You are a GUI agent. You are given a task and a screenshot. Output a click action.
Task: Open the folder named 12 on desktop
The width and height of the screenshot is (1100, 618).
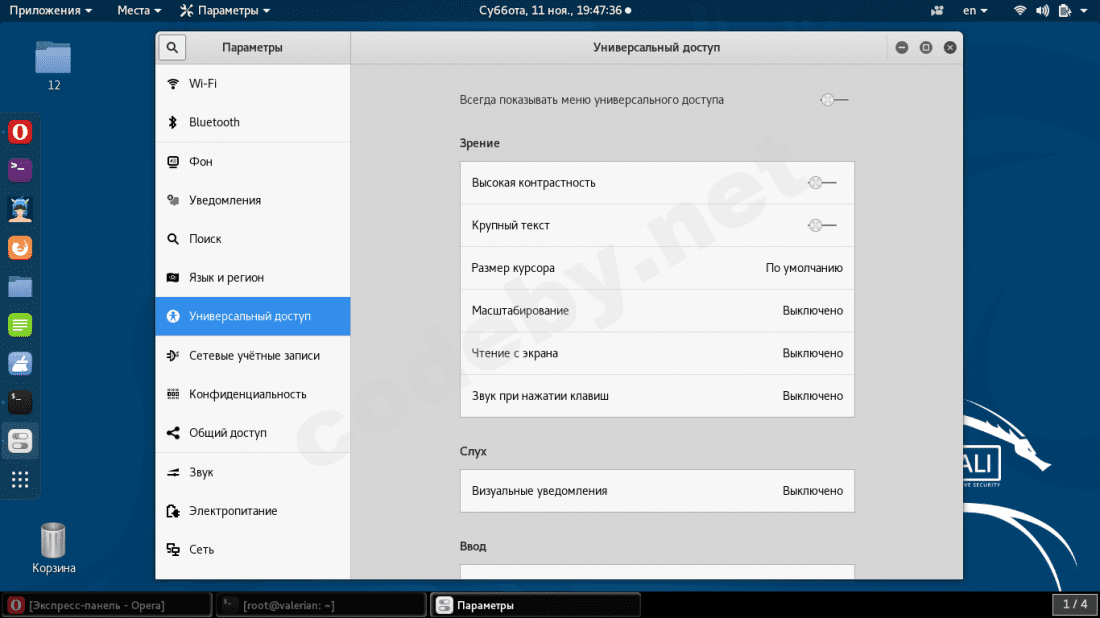(53, 67)
